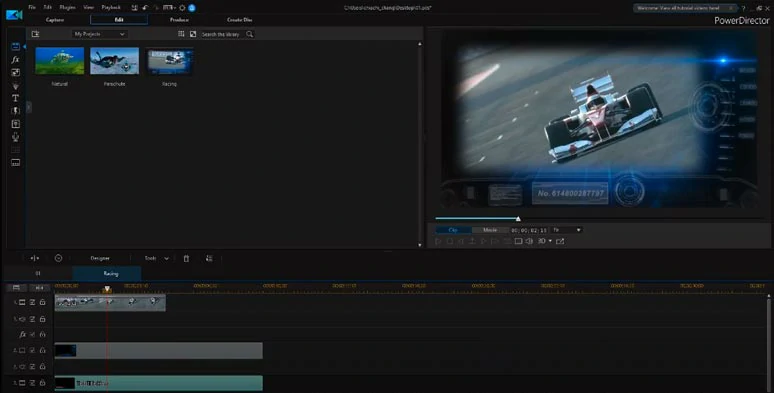Collapse the library side panel arrow

pos(29,107)
